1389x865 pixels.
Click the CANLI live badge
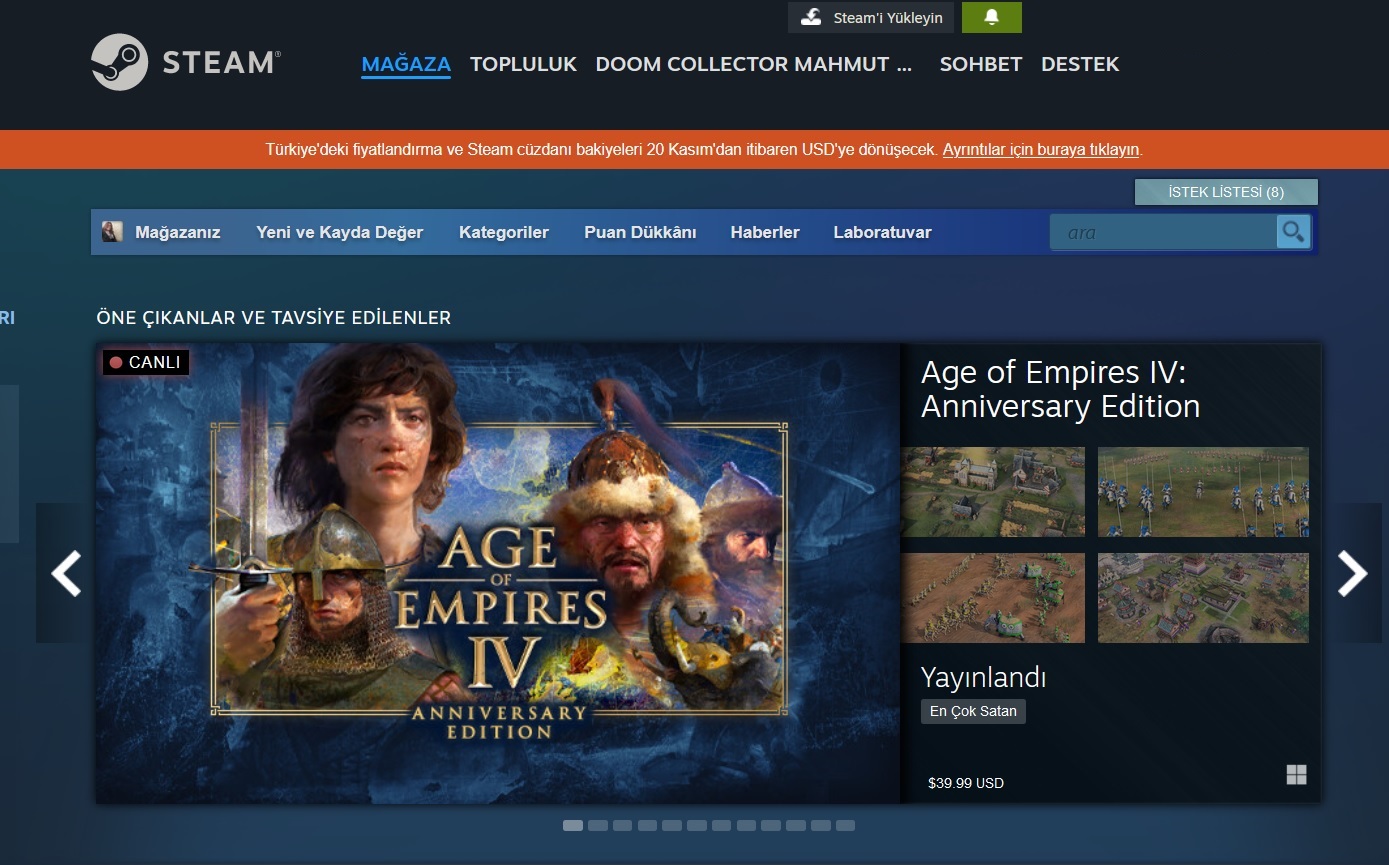146,362
